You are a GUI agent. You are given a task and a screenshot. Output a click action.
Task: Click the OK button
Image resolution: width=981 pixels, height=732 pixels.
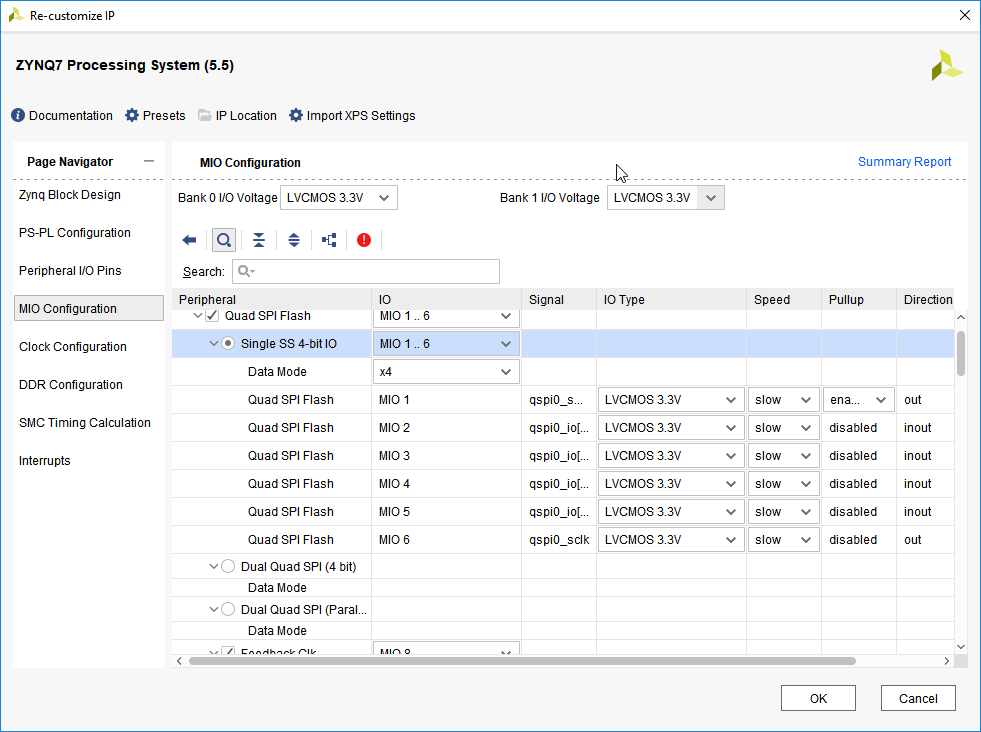818,698
